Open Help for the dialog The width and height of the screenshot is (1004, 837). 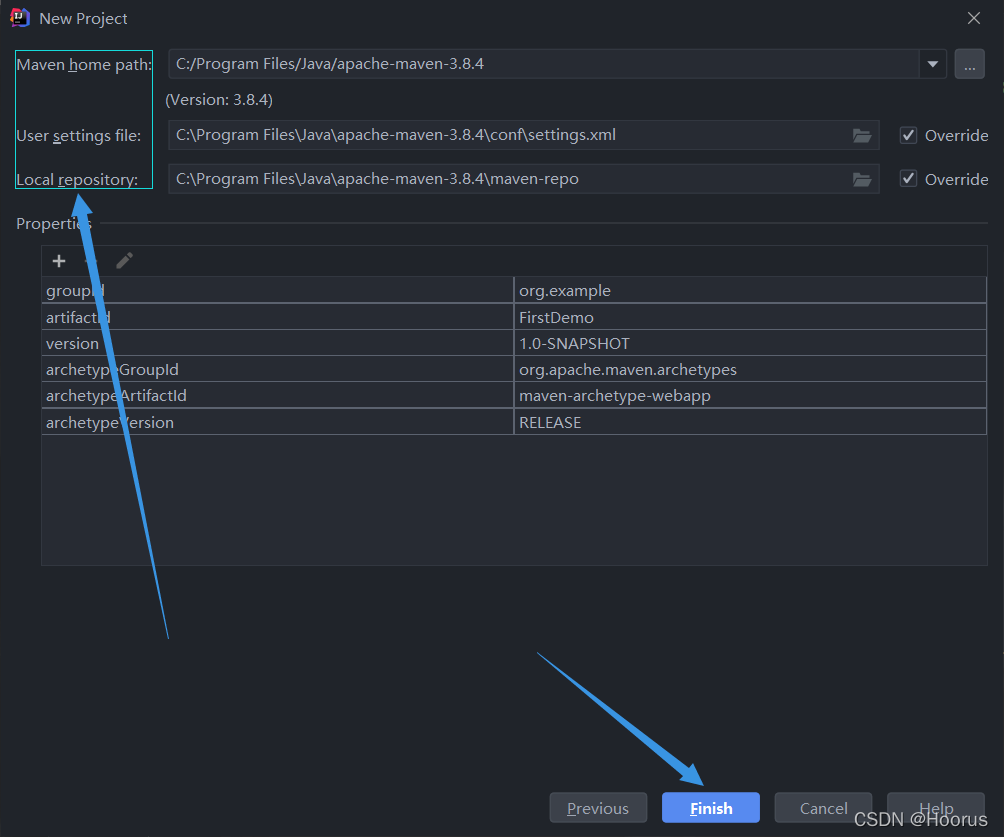tap(935, 808)
